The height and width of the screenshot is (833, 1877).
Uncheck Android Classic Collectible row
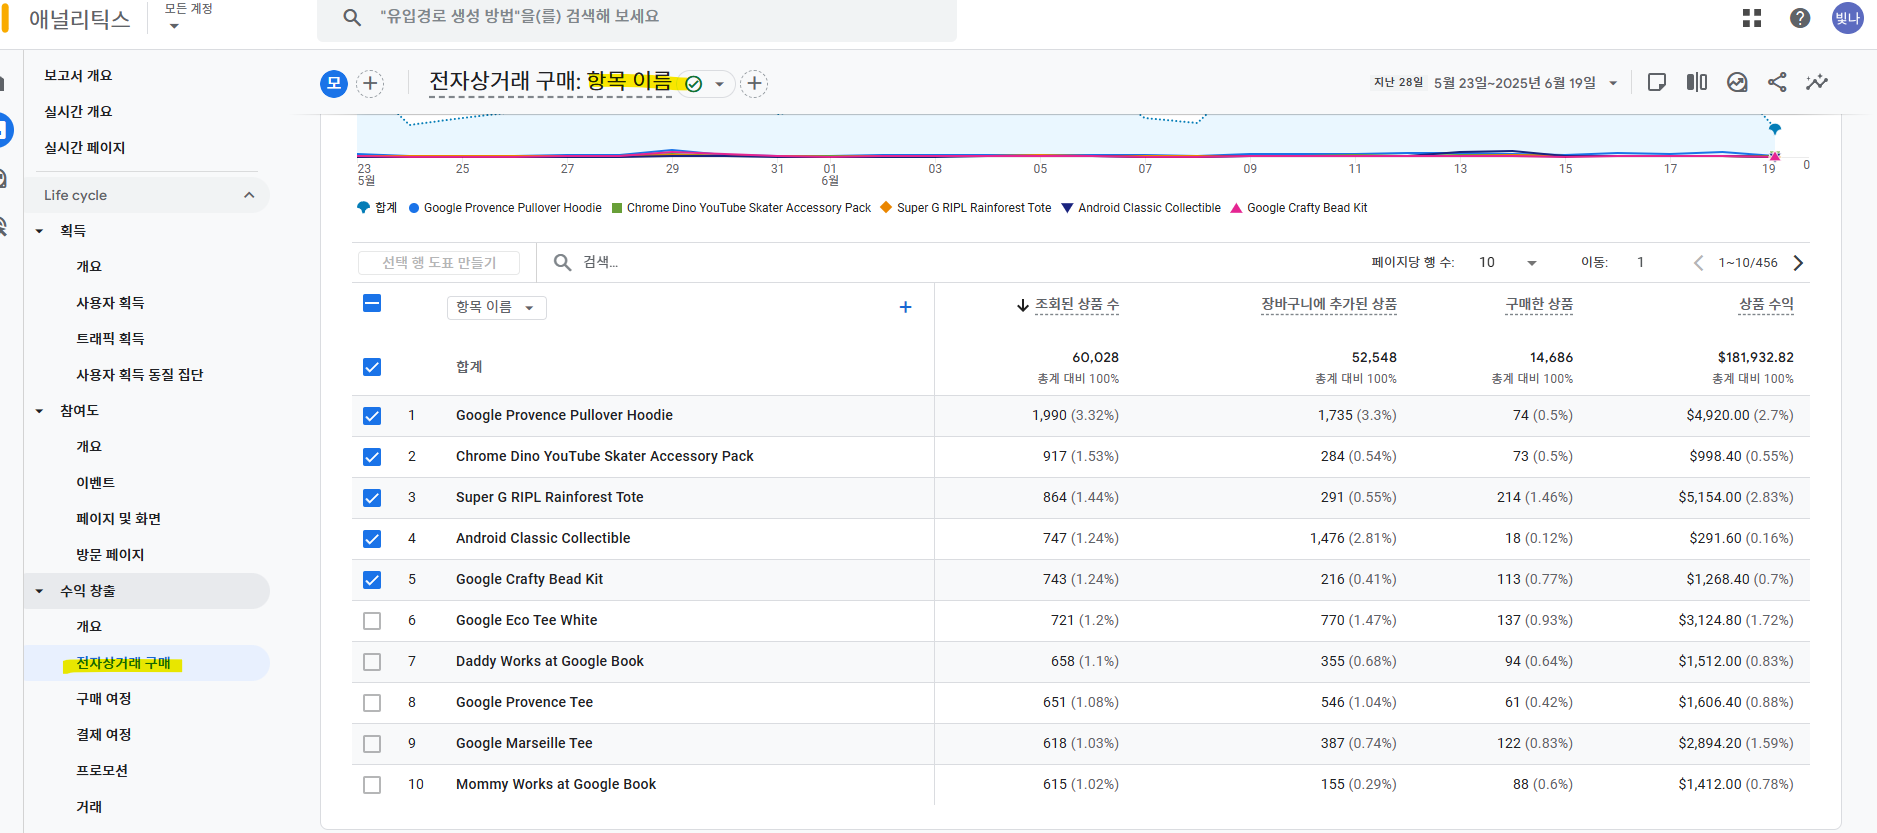tap(372, 539)
